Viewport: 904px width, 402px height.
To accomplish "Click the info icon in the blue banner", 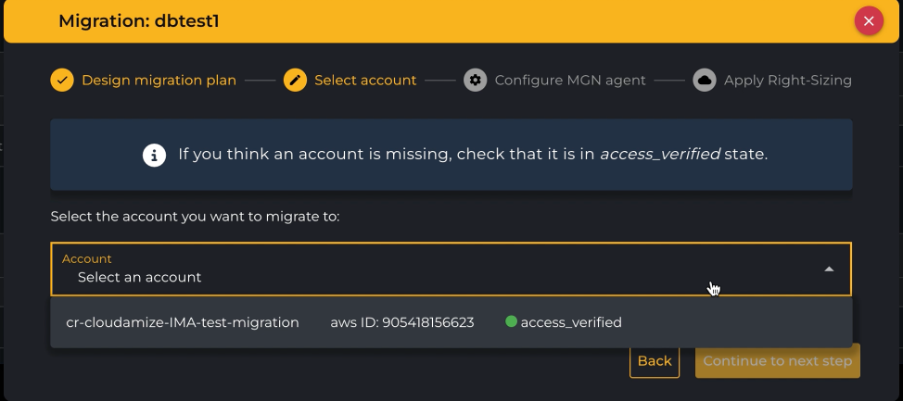I will click(153, 155).
